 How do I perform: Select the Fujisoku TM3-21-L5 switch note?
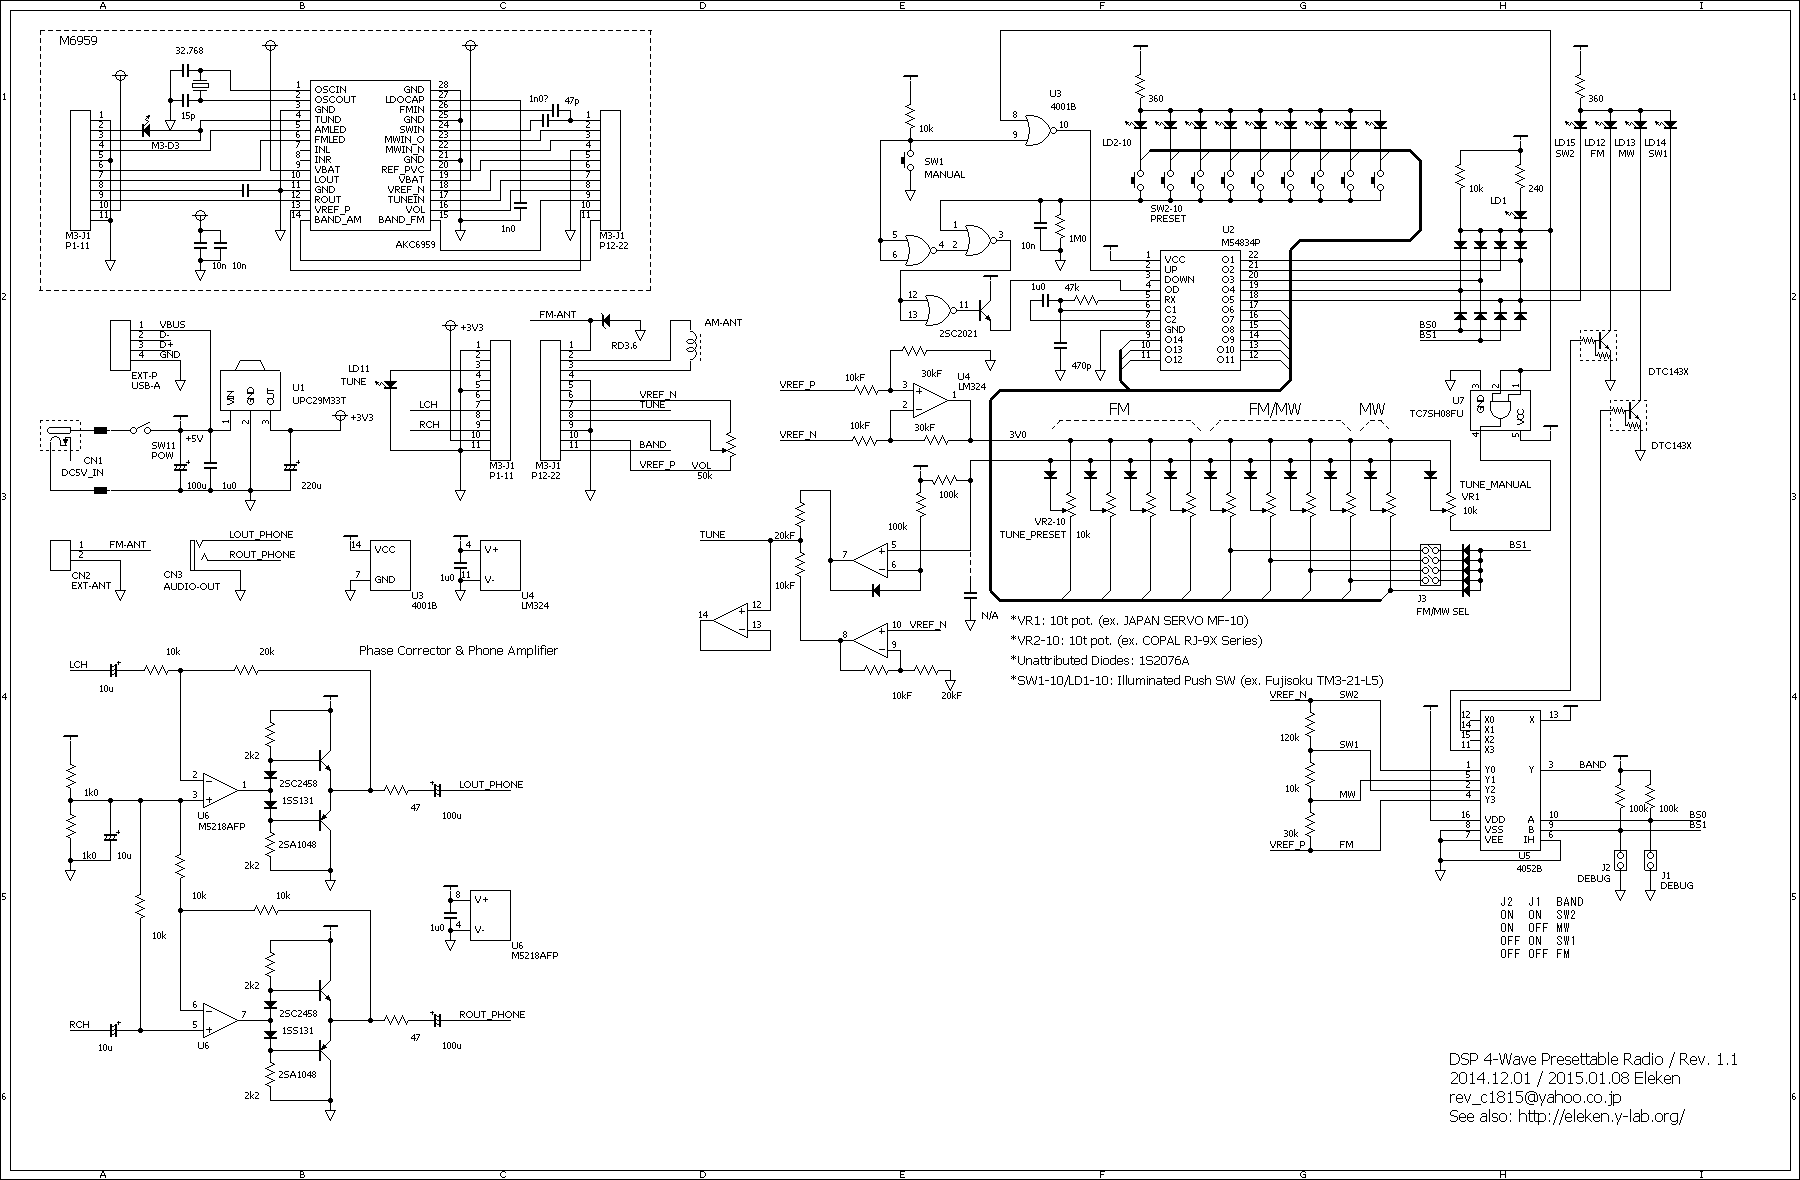coord(1196,681)
